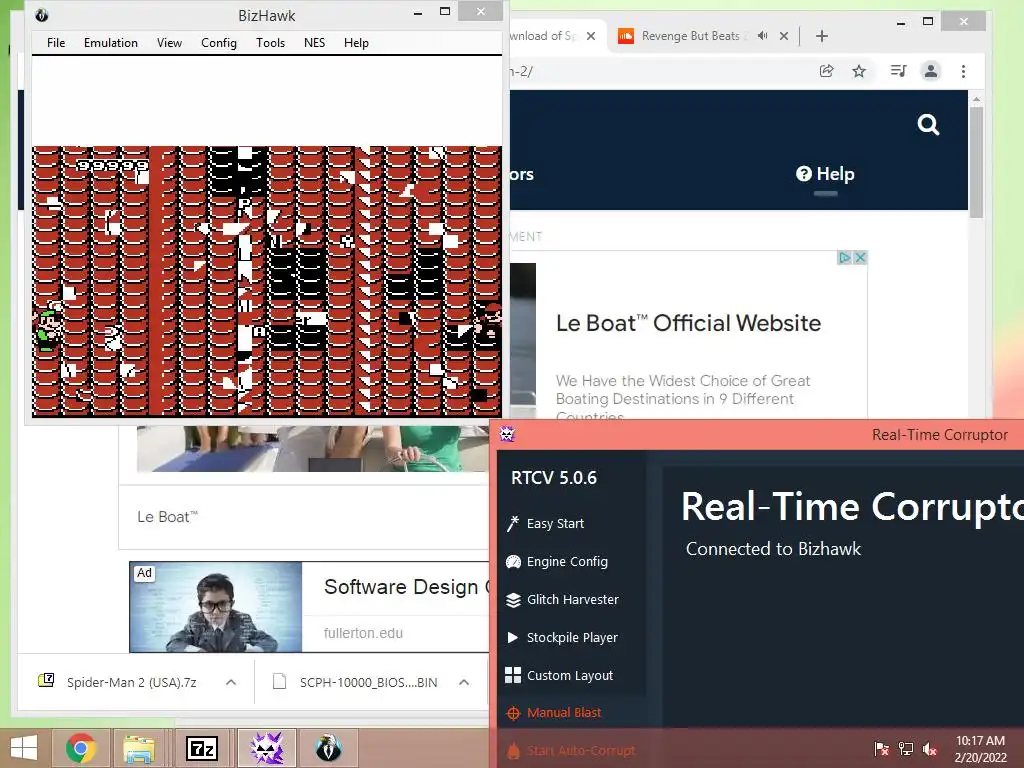Click the Software Design ad headline

pos(405,586)
